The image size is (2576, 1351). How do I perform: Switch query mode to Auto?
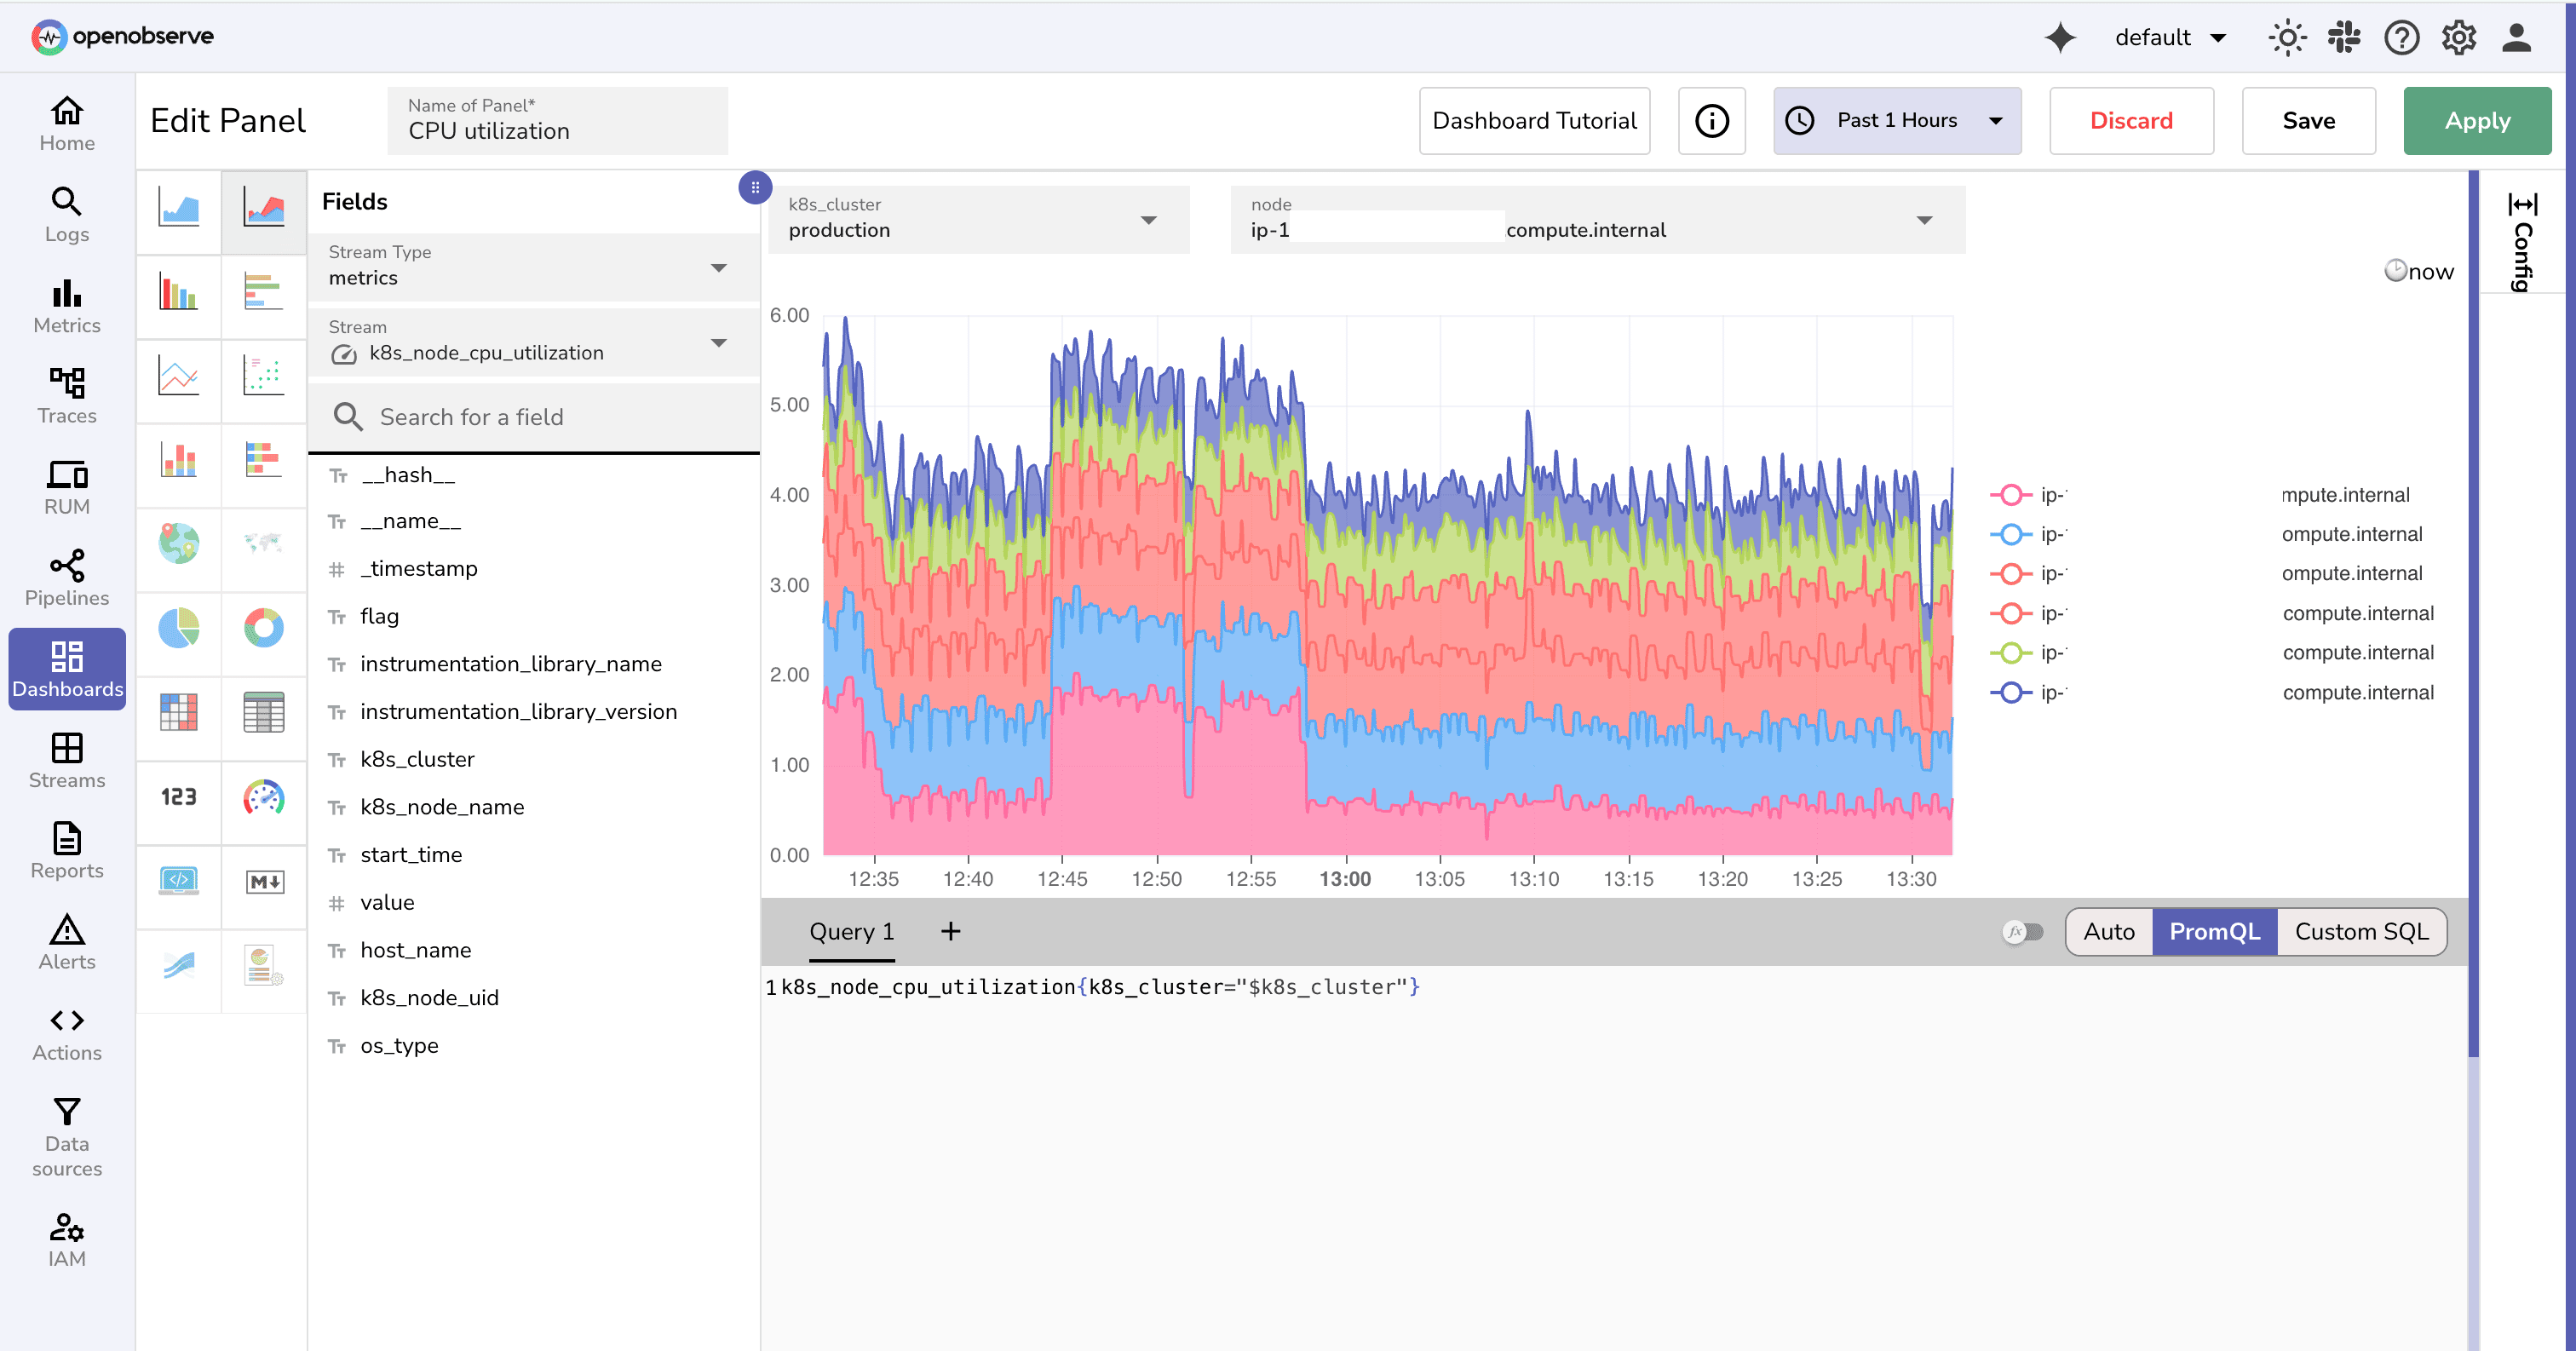[2109, 931]
